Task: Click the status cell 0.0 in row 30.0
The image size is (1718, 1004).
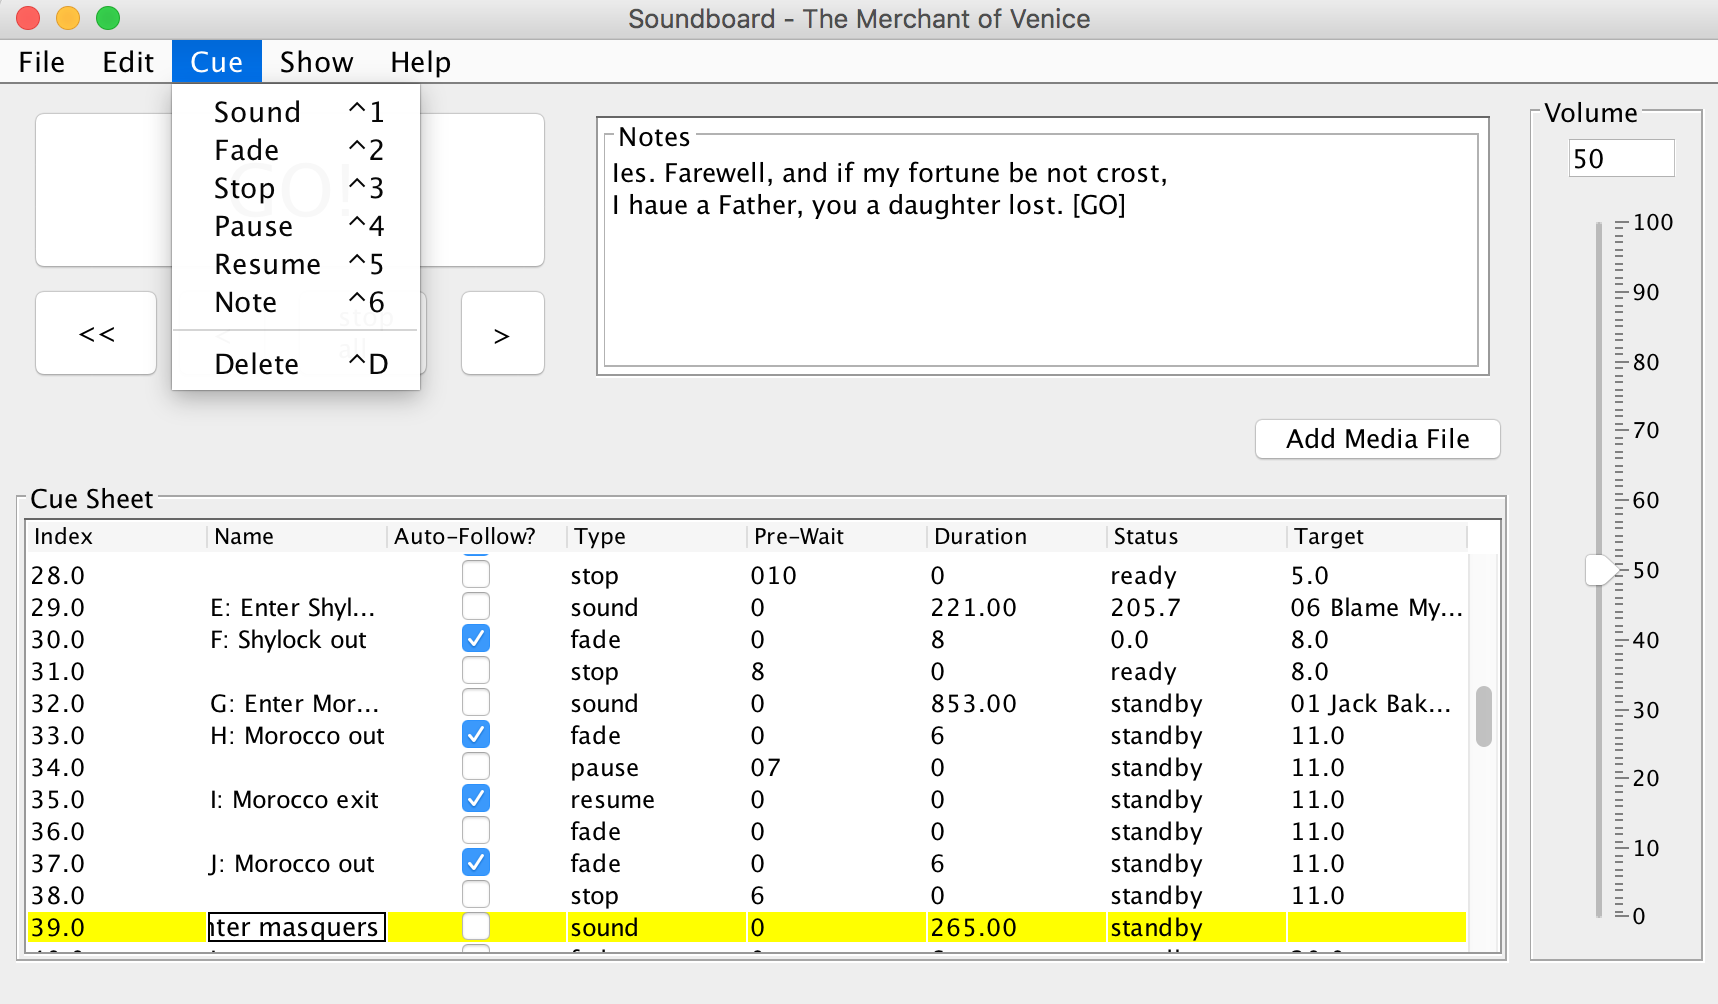Action: (1197, 639)
